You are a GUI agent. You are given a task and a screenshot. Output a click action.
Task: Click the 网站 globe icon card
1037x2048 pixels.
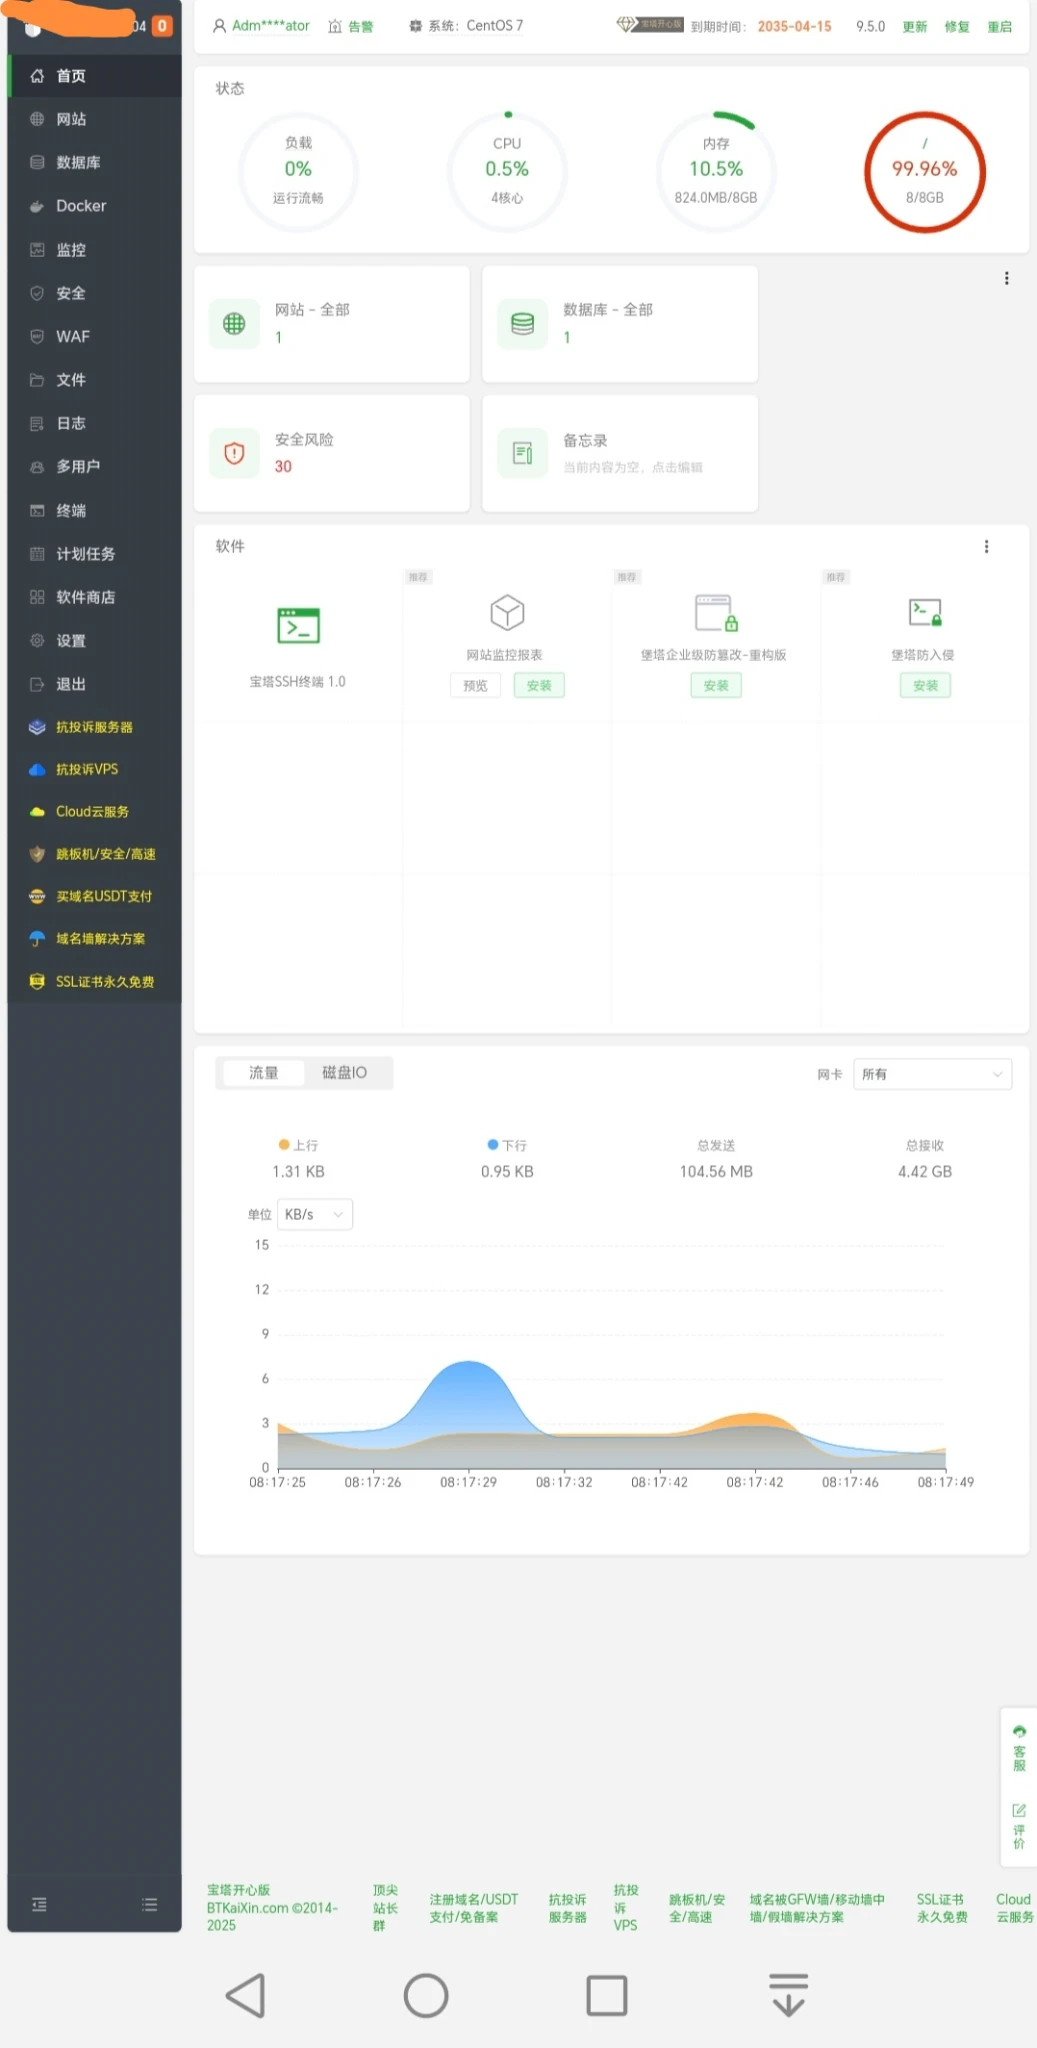tap(234, 324)
